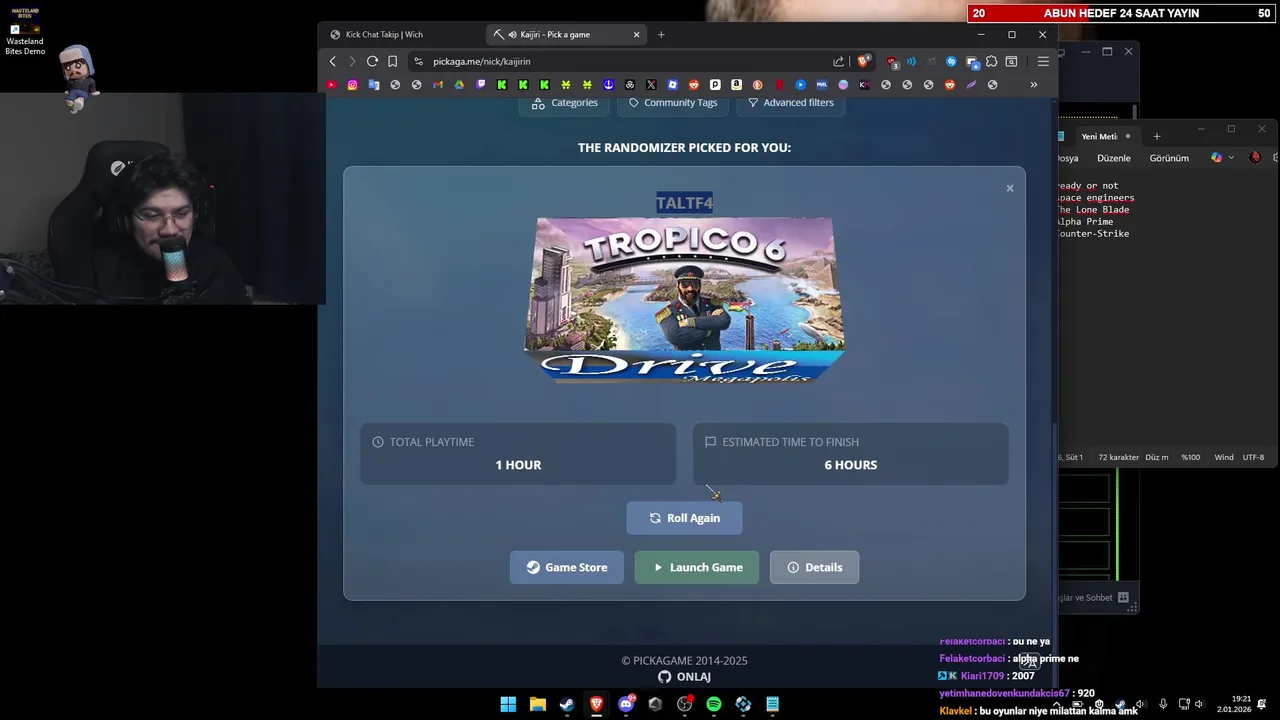Open the X (Twitter) bookmark icon
1280x720 pixels.
click(x=651, y=85)
